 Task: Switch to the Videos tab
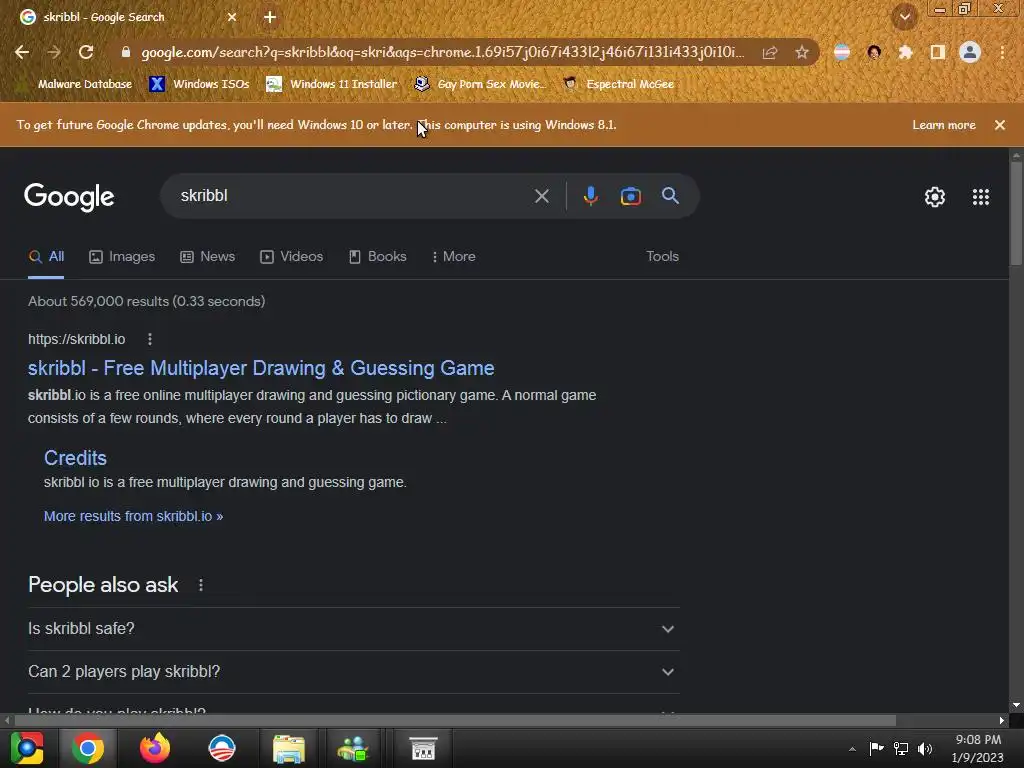click(291, 257)
